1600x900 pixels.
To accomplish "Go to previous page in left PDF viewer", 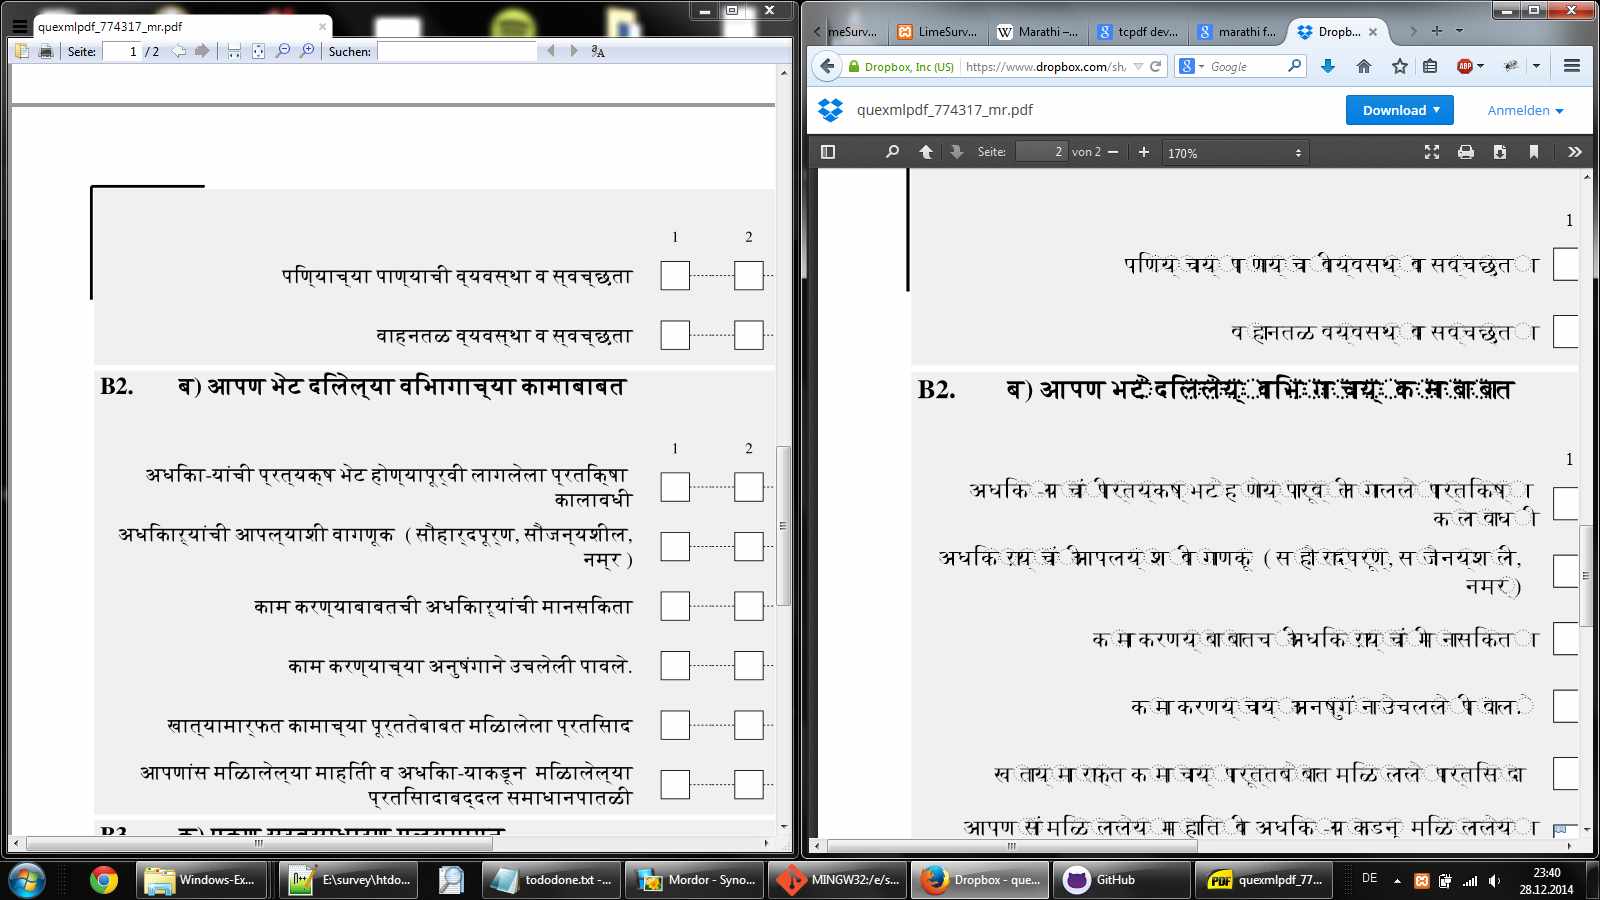I will 179,51.
